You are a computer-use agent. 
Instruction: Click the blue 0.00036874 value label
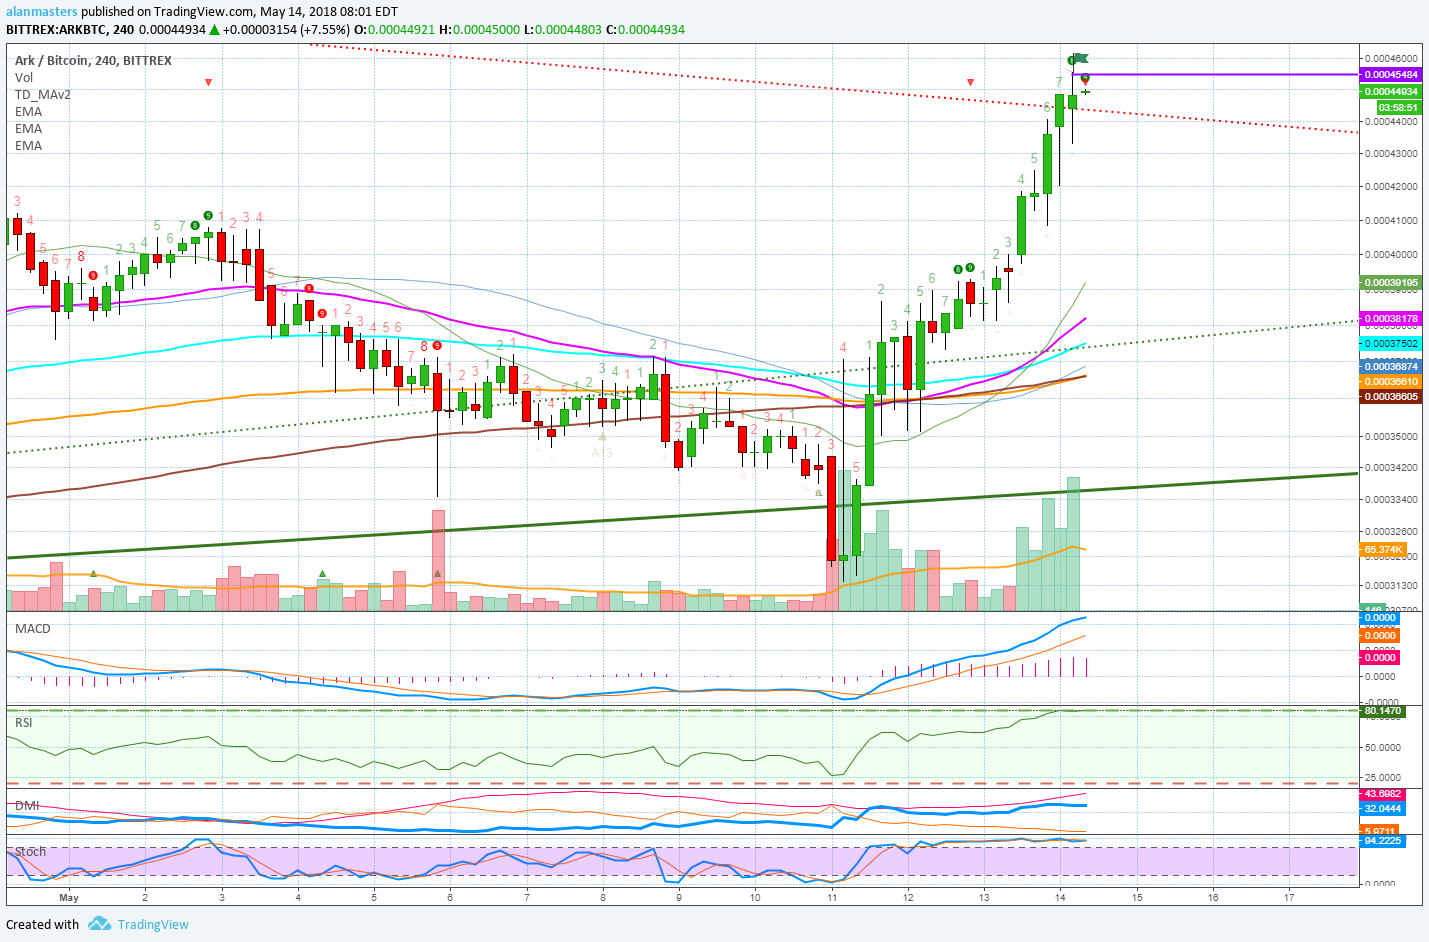[1391, 366]
